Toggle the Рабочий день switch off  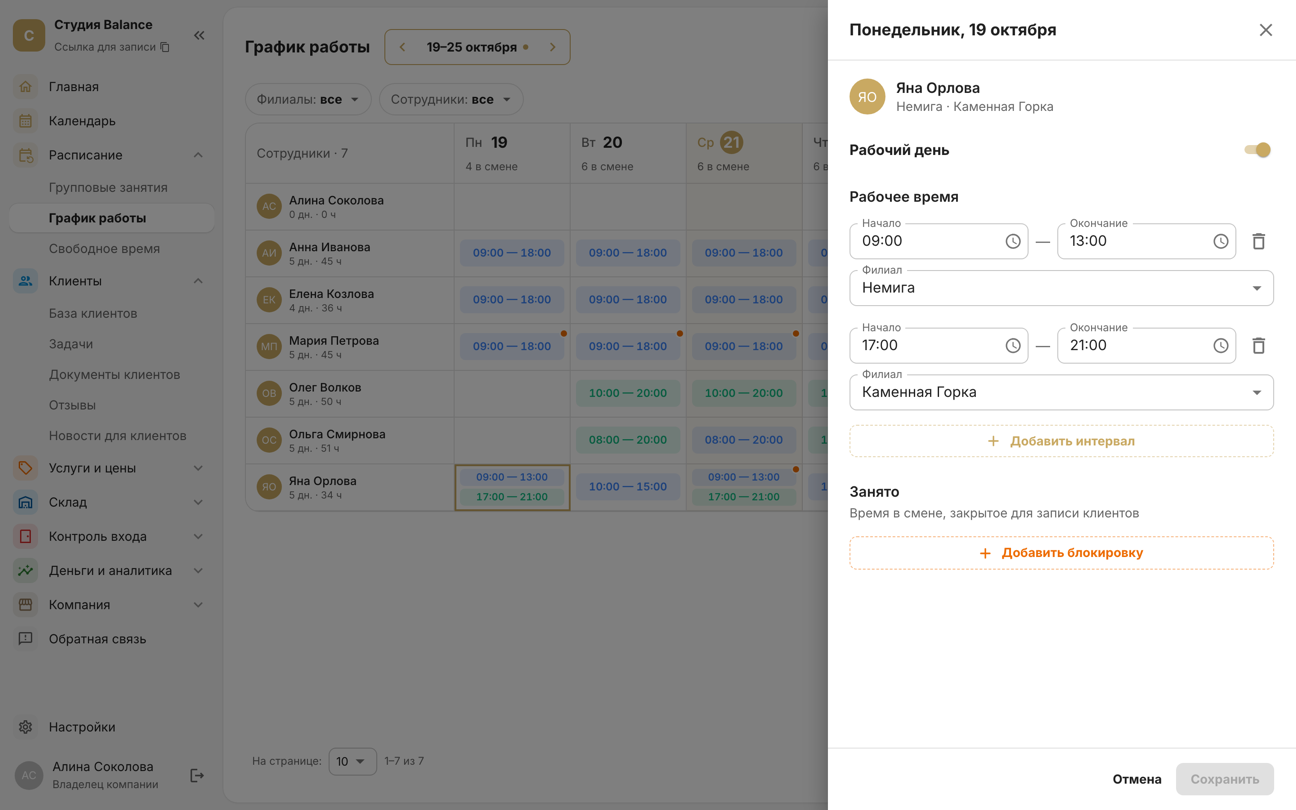tap(1257, 150)
